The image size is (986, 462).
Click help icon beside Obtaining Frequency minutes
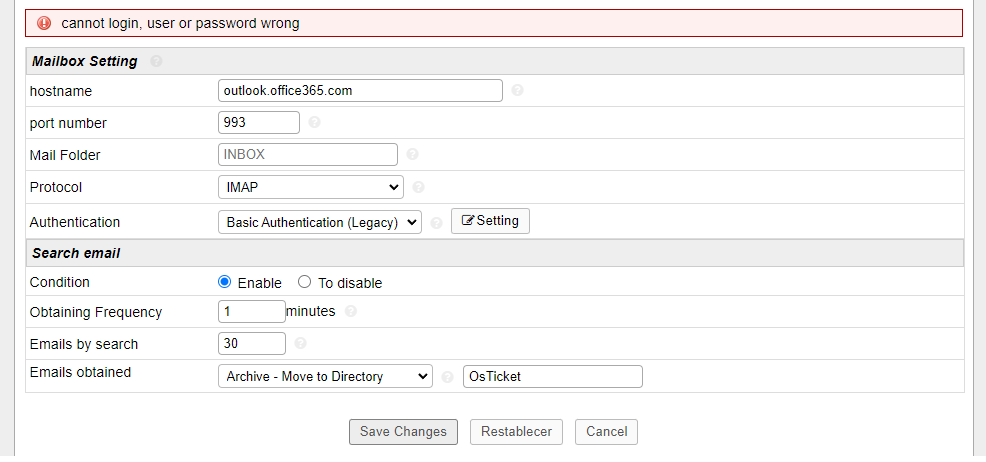point(350,312)
